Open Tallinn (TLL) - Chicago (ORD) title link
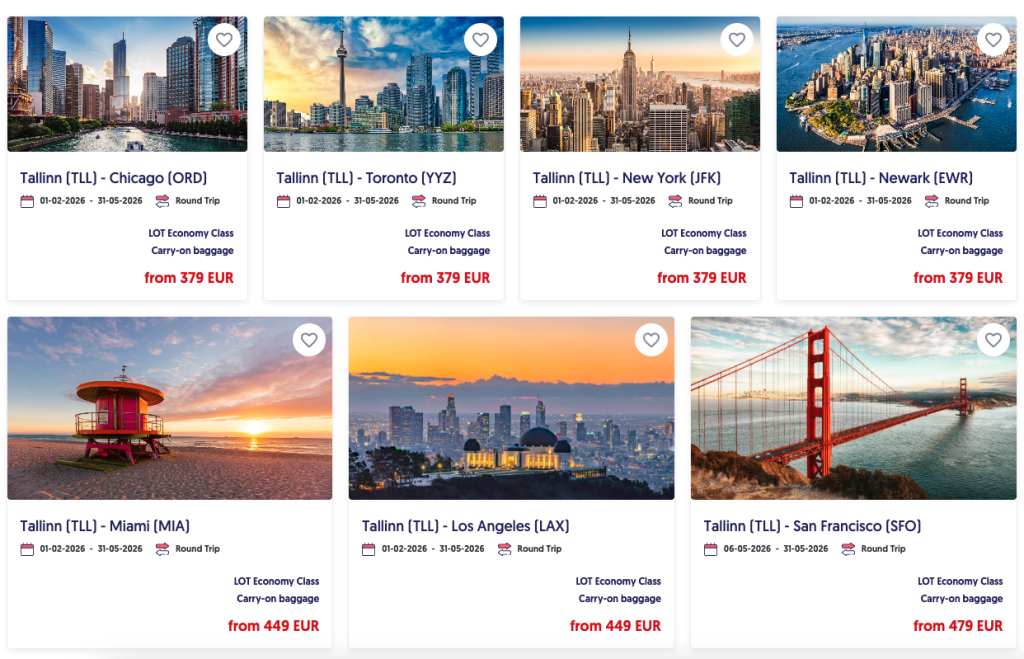 114,178
